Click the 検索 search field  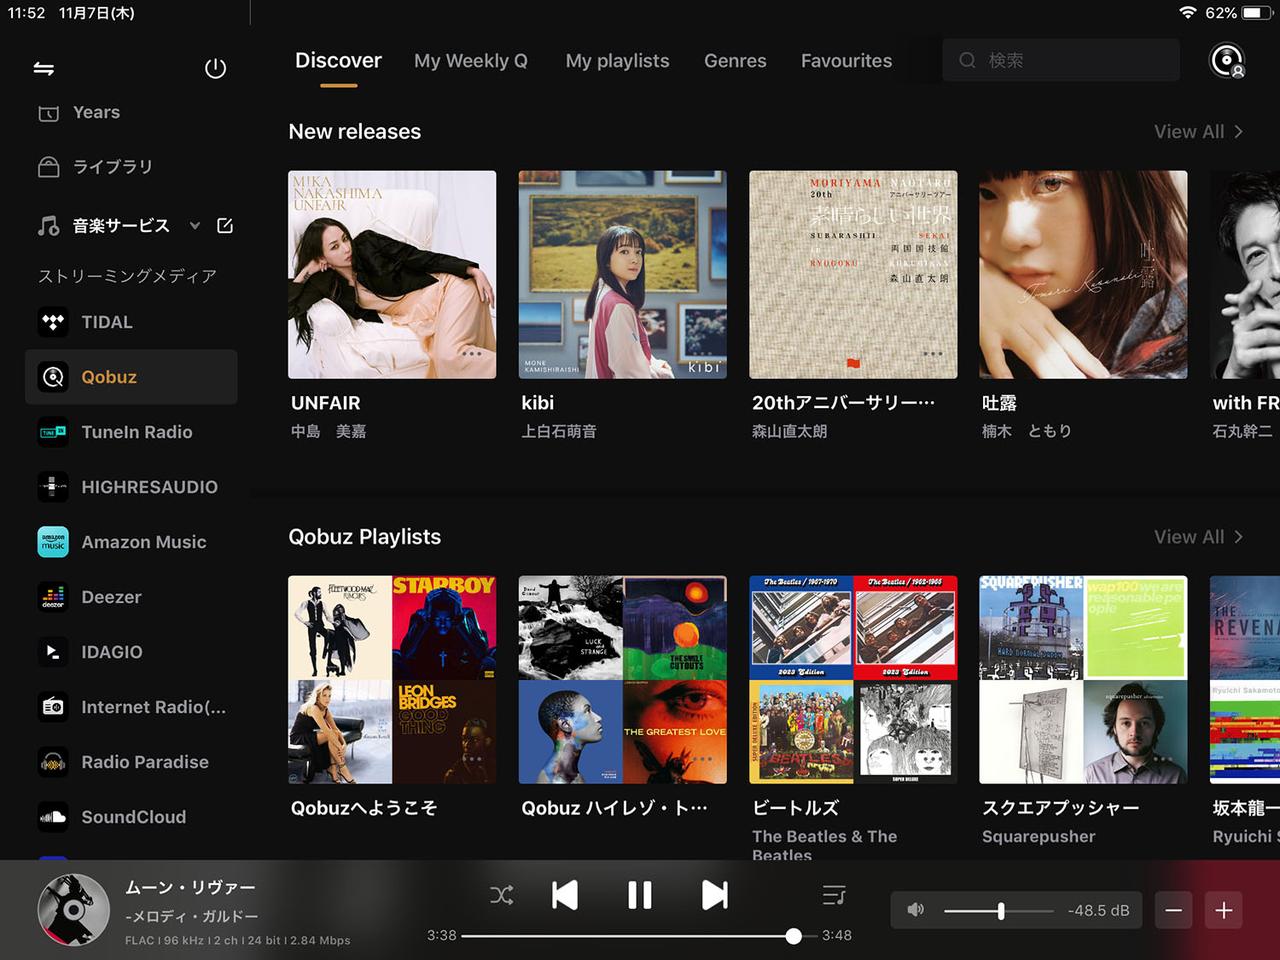(1060, 60)
